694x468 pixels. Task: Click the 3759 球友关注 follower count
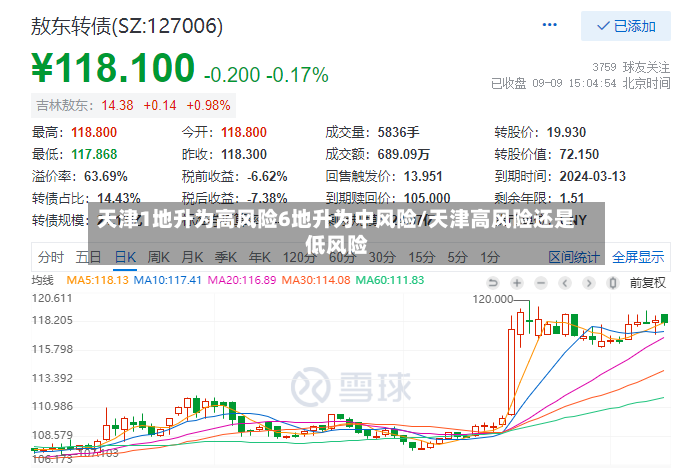631,67
